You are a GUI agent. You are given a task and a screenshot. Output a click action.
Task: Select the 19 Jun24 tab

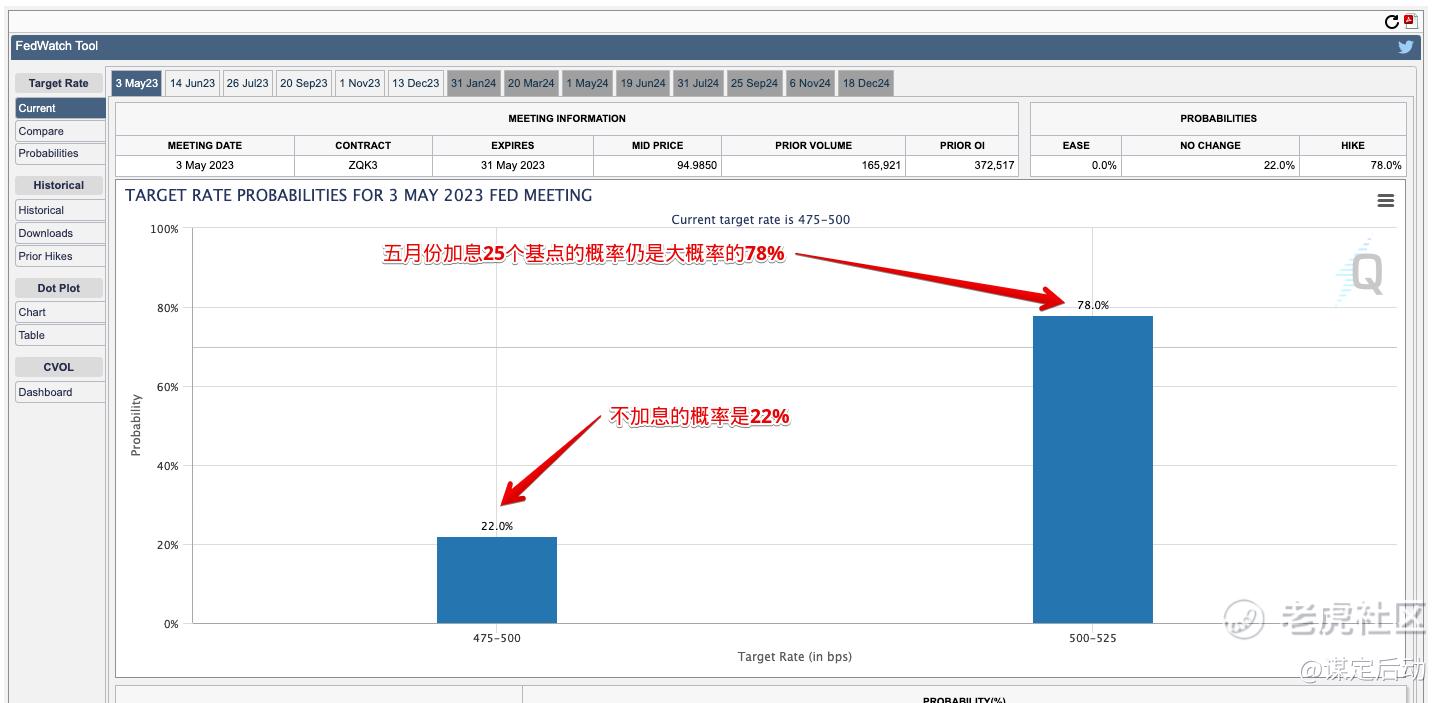[x=642, y=83]
